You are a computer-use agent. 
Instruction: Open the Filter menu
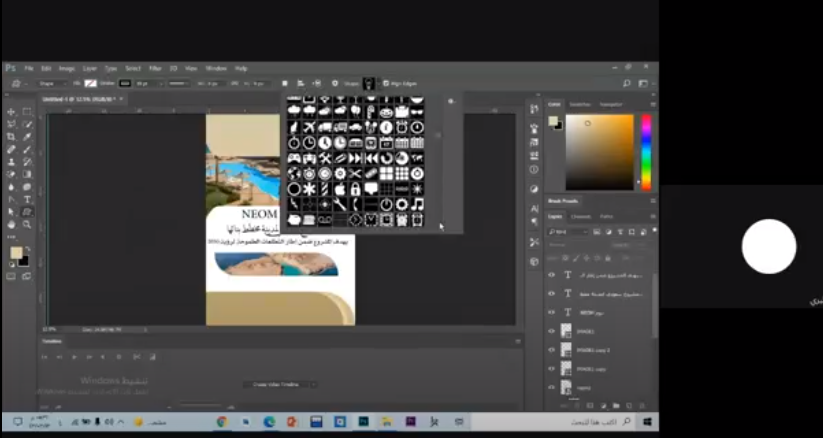[x=155, y=68]
